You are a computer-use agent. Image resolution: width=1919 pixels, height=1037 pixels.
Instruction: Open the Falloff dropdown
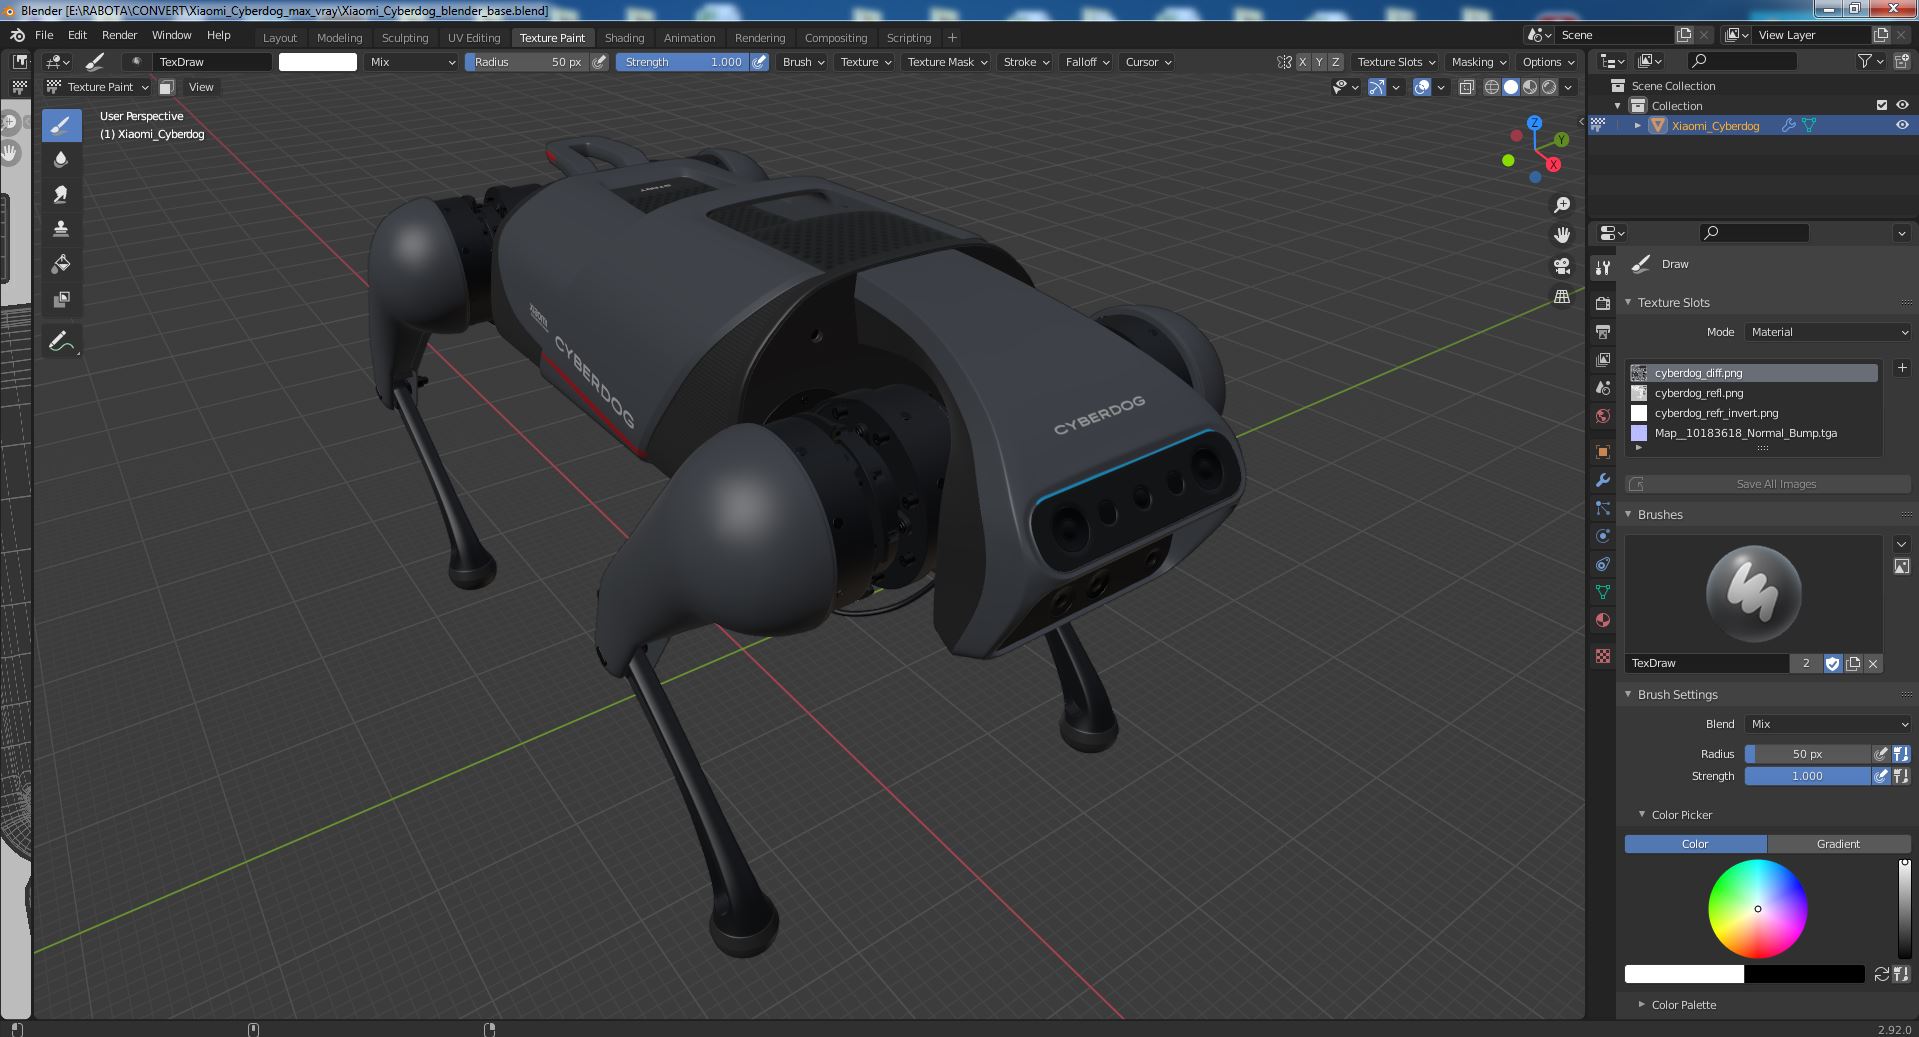tap(1086, 62)
